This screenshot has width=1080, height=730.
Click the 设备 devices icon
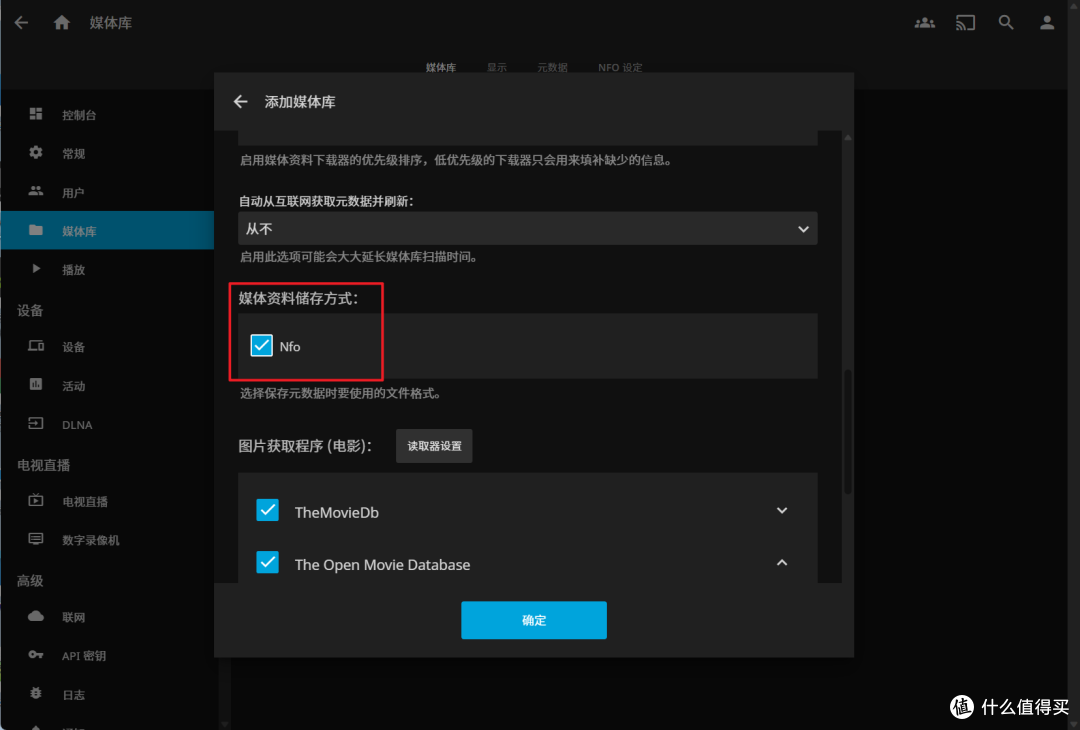(x=36, y=346)
